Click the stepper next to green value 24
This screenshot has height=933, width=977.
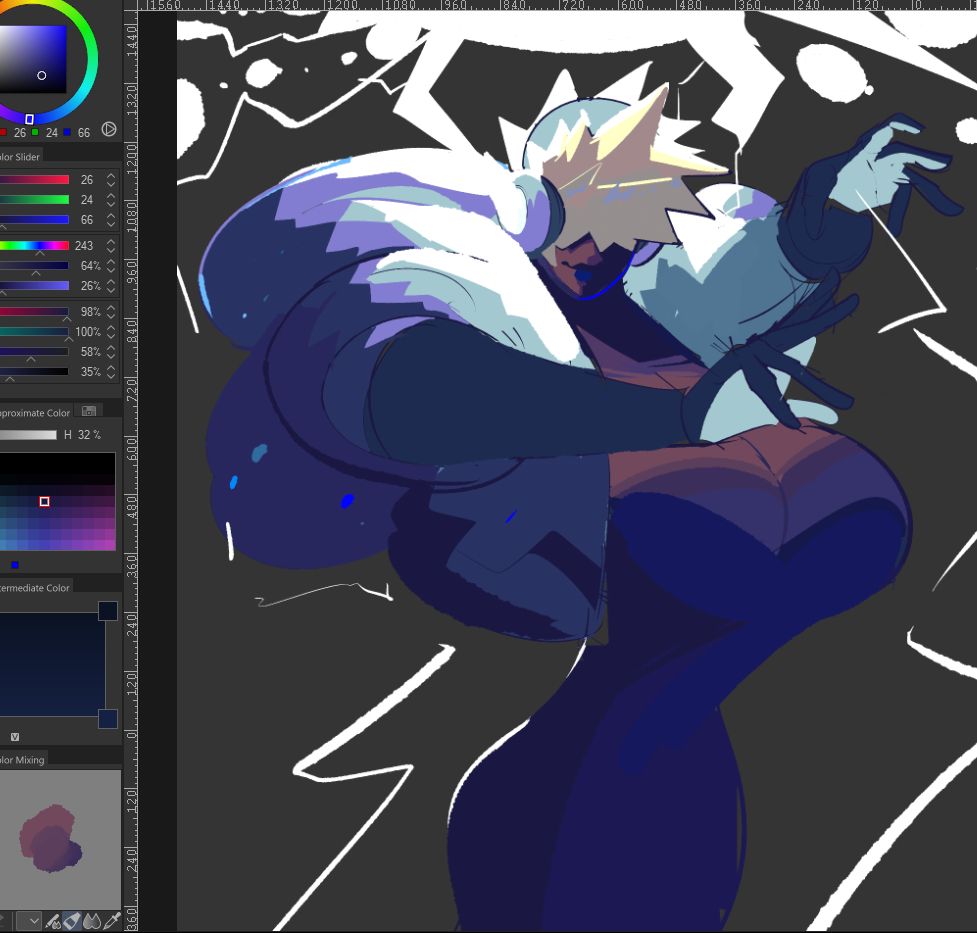(x=111, y=199)
